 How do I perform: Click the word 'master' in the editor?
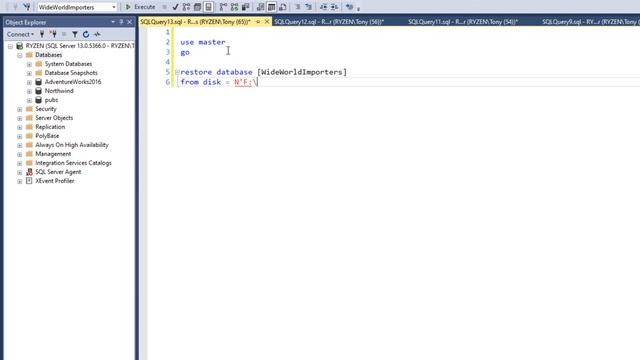point(212,42)
